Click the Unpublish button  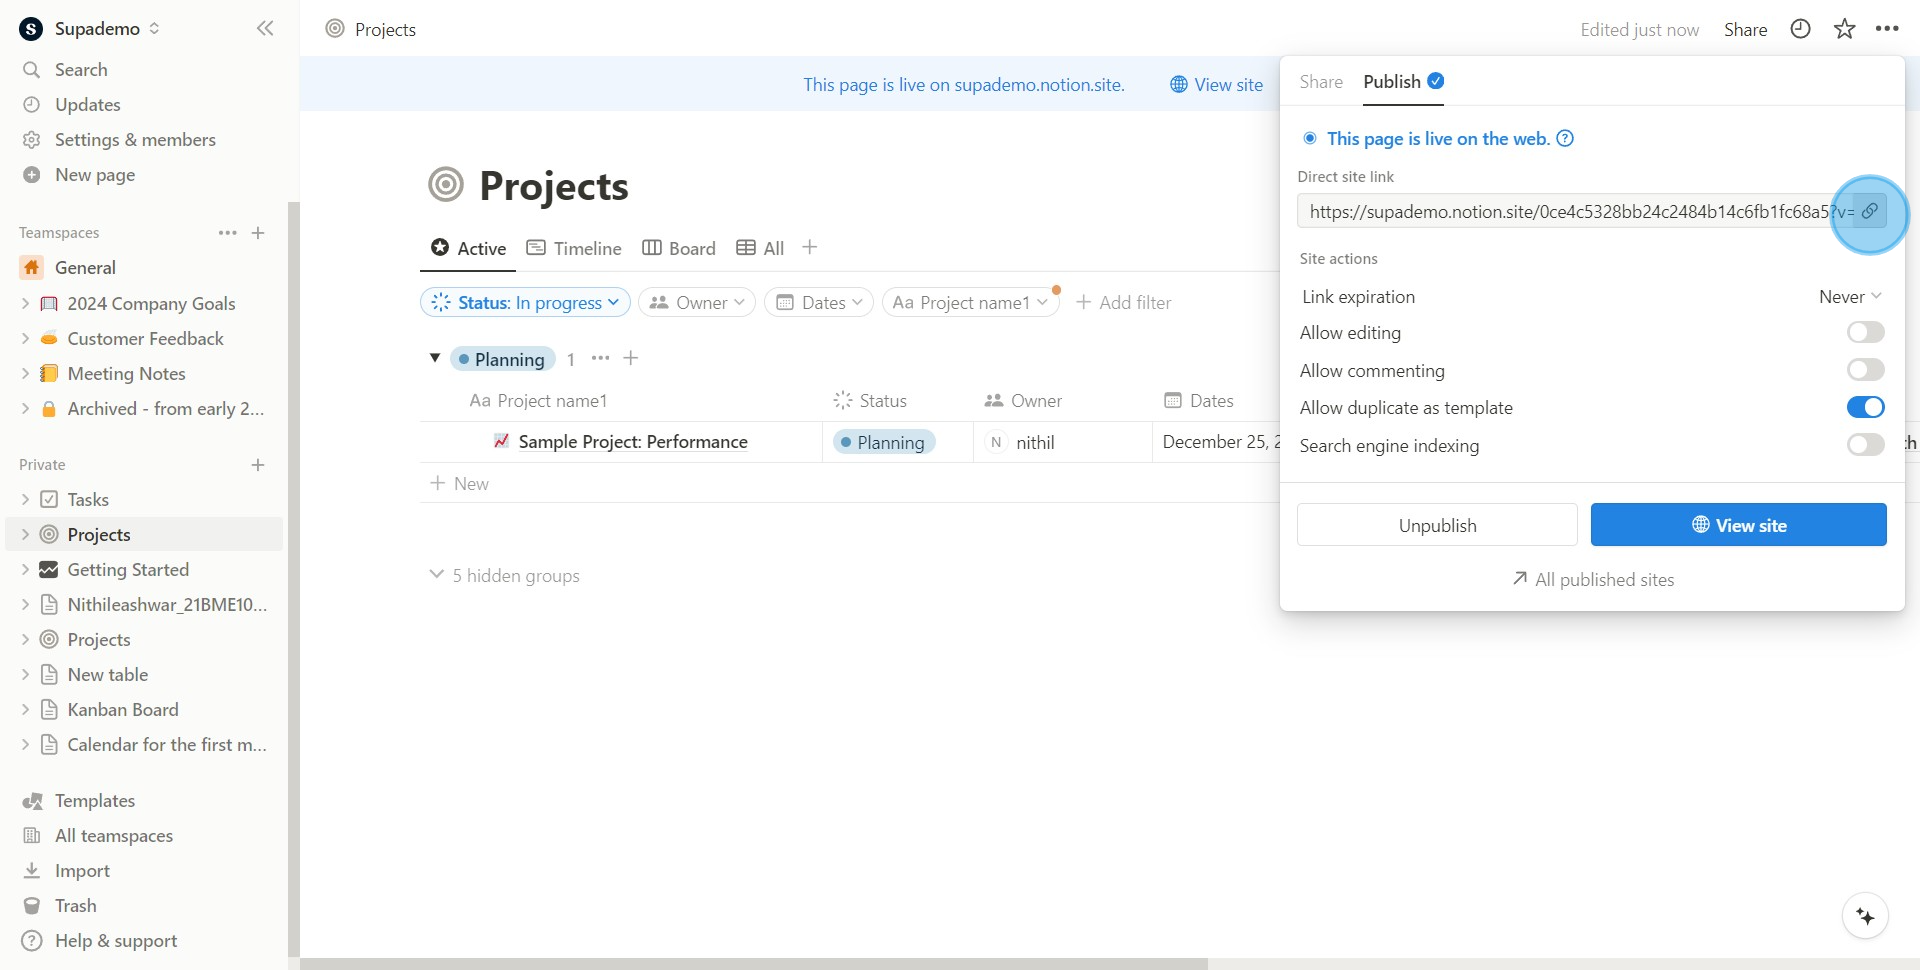1437,525
